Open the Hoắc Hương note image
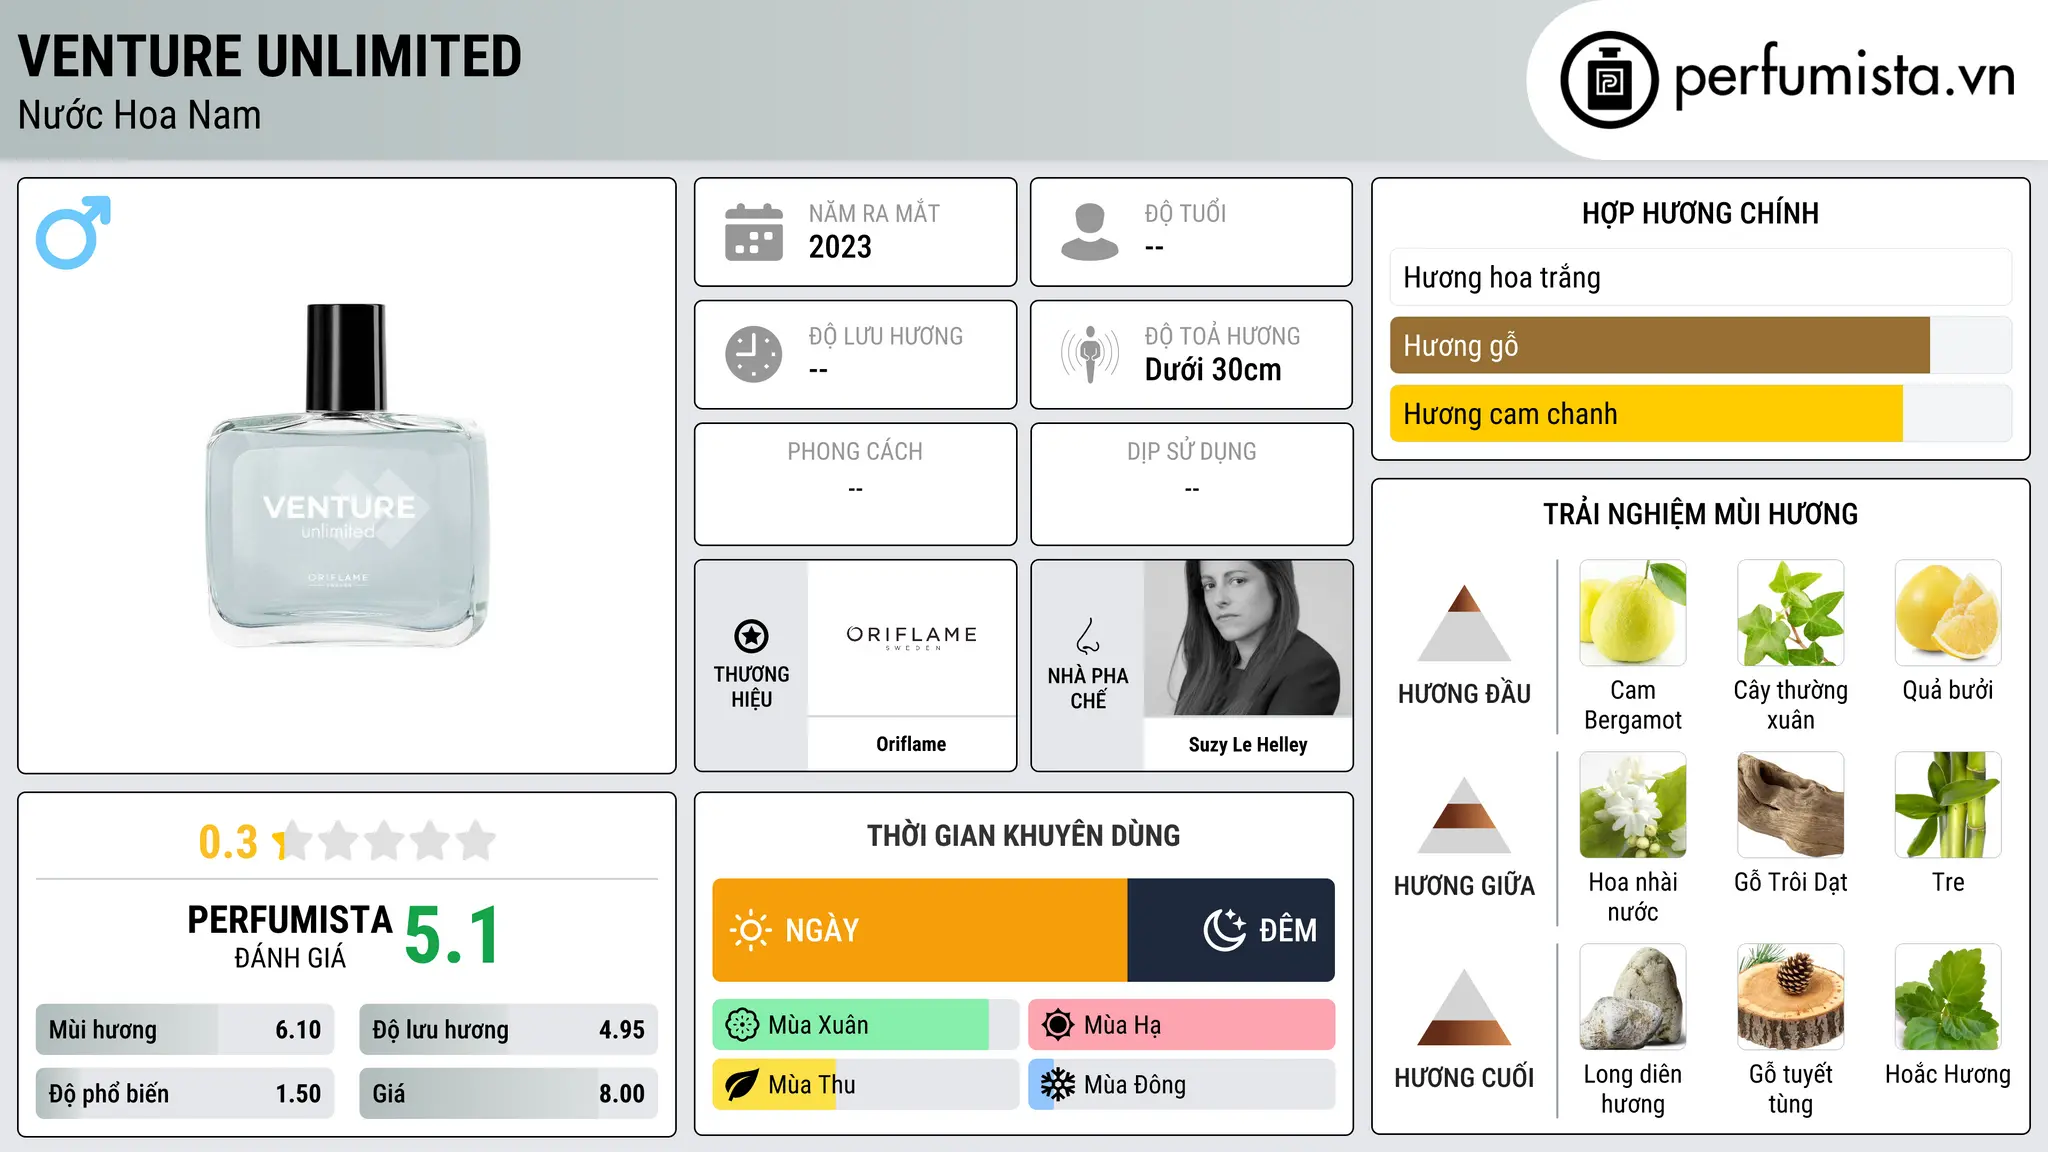2048x1152 pixels. click(x=1948, y=997)
